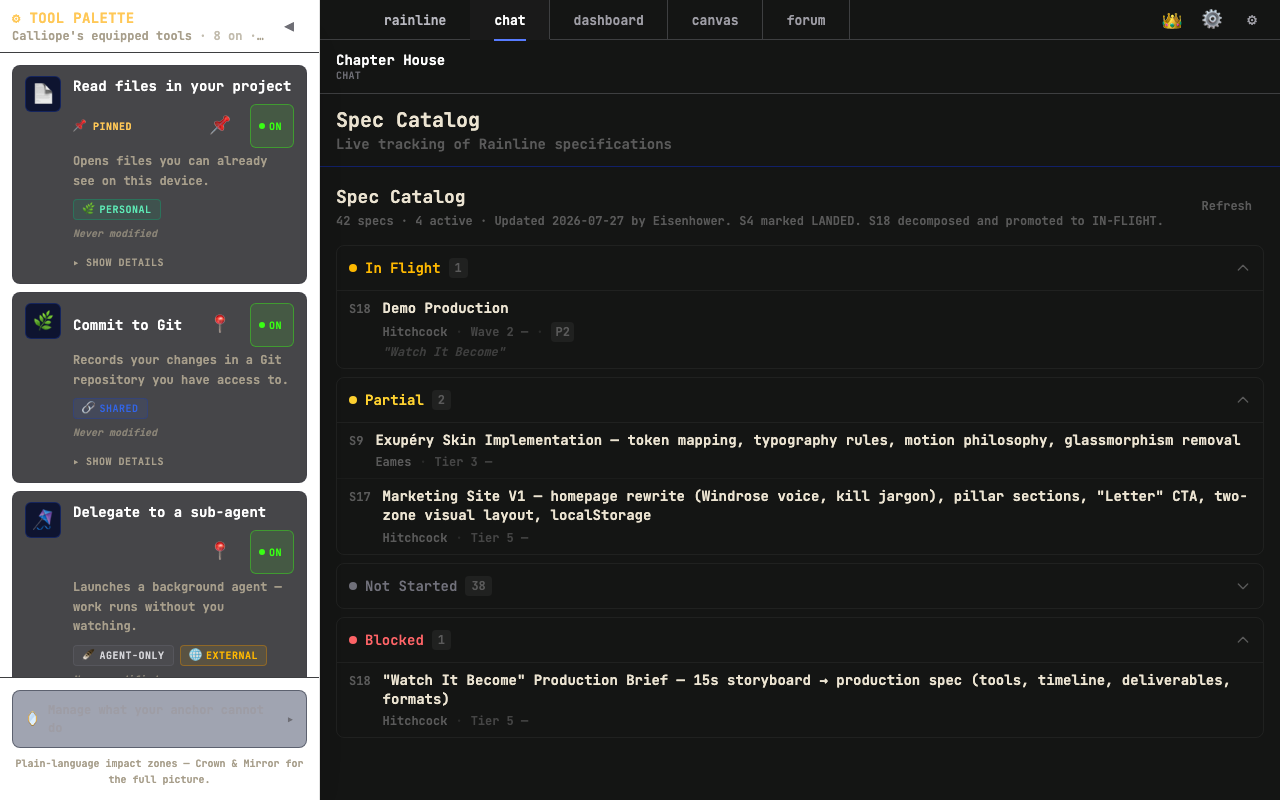Open the large silver gear settings icon
This screenshot has width=1280, height=800.
[x=1212, y=19]
